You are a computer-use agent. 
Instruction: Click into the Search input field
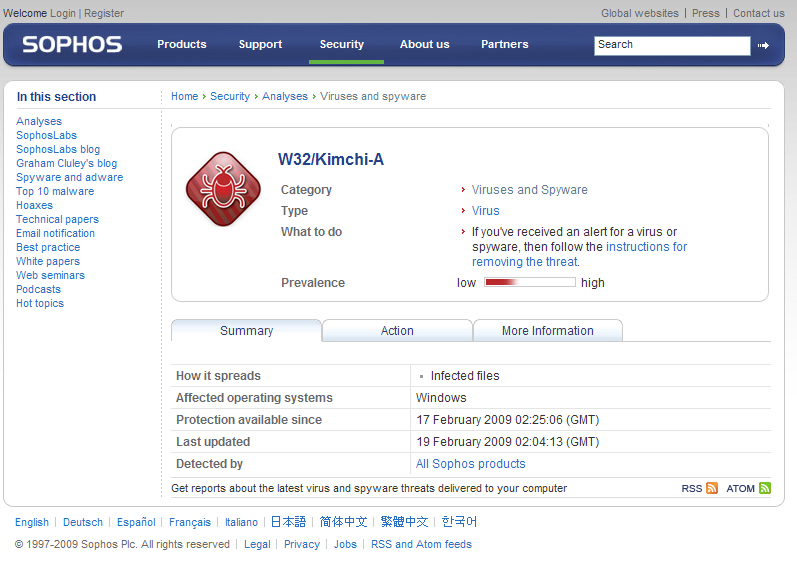pyautogui.click(x=672, y=45)
